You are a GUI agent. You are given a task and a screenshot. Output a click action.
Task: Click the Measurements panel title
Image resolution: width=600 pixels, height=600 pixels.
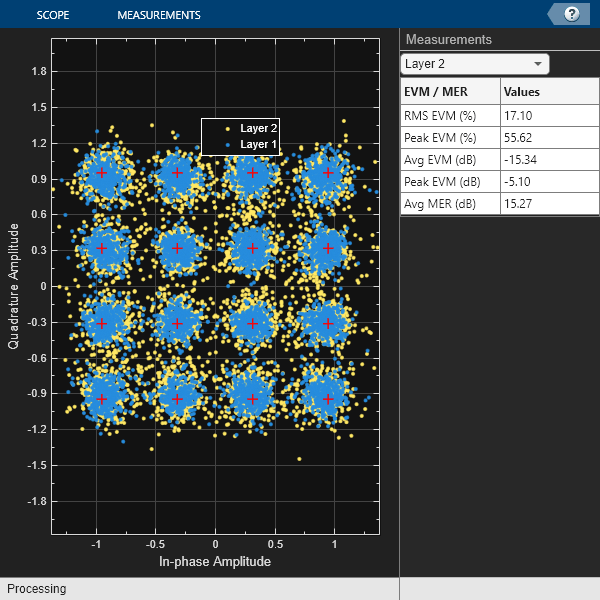pyautogui.click(x=448, y=39)
